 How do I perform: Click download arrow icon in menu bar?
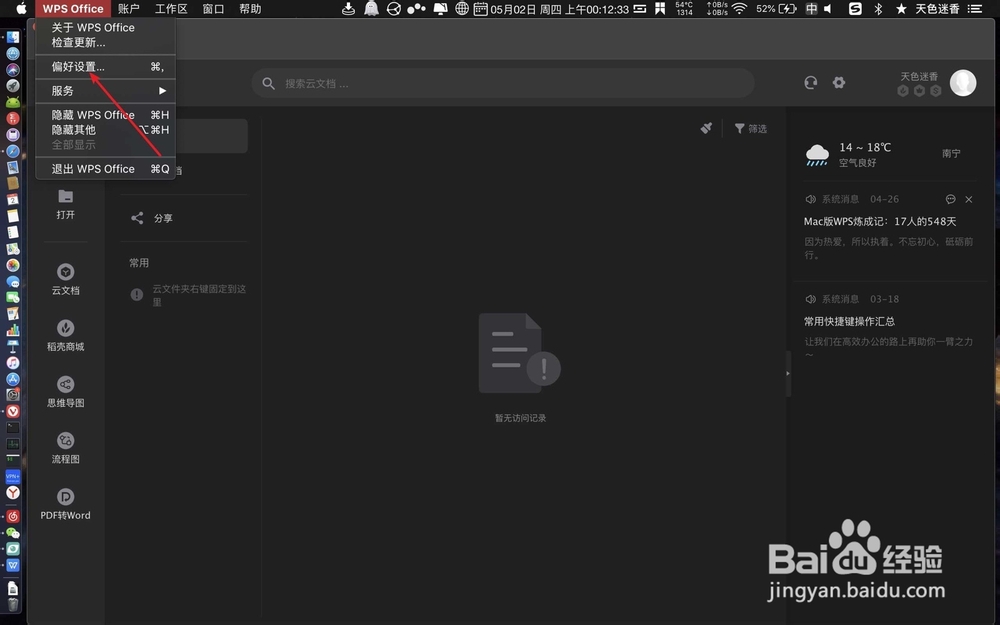tap(348, 8)
